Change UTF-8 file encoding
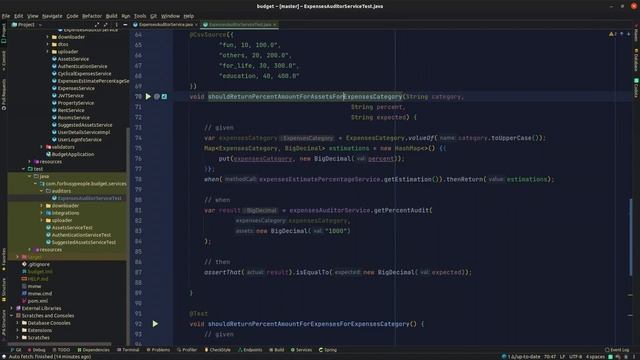This screenshot has height=360, width=640. (575, 357)
